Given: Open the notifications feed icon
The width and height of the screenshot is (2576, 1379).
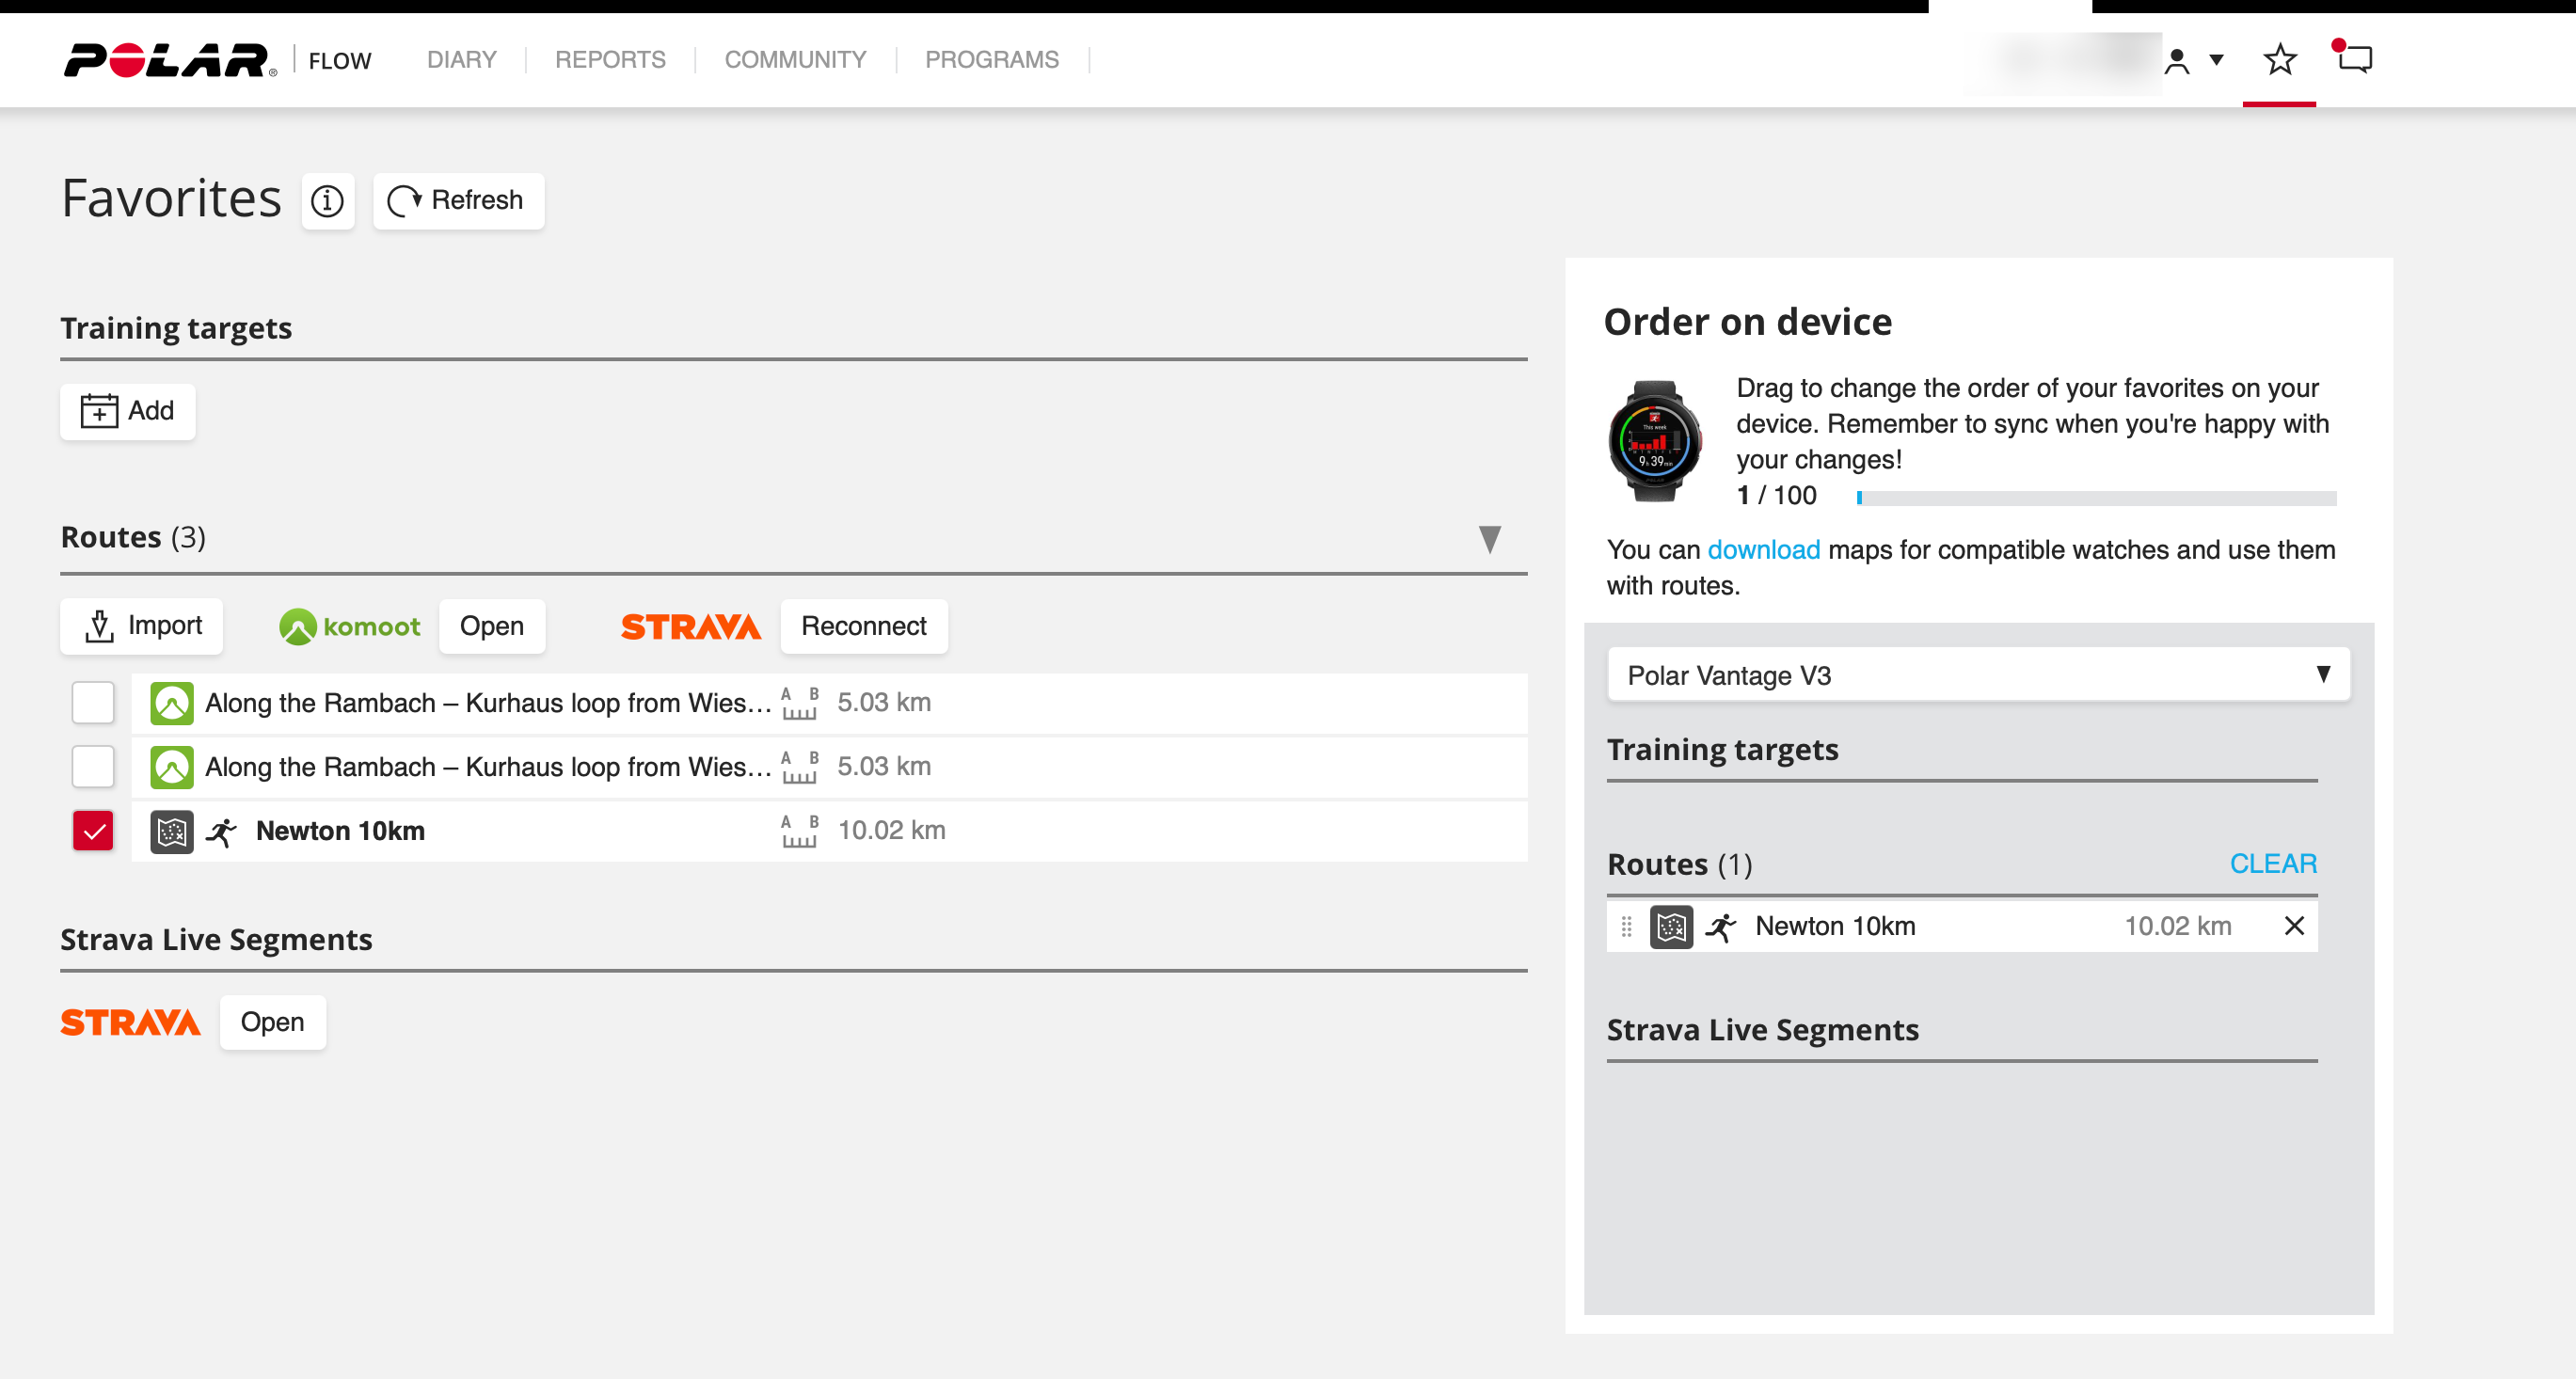Looking at the screenshot, I should 2353,59.
